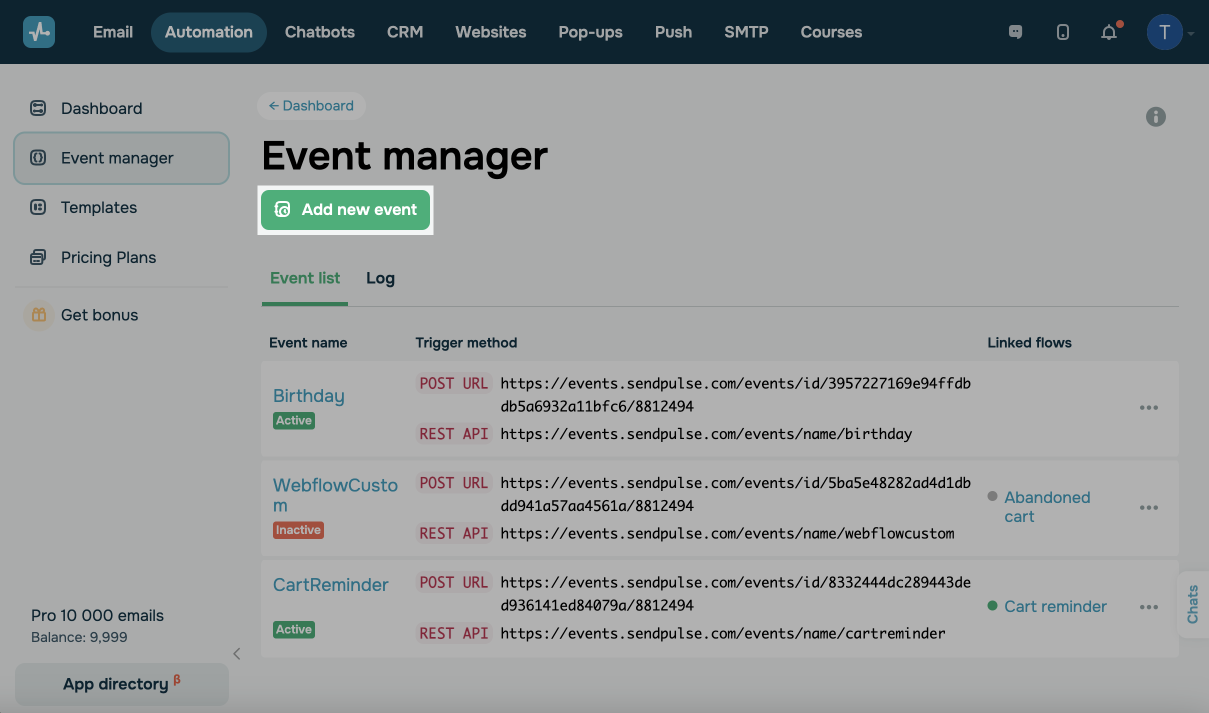Open the notifications bell

[1109, 32]
